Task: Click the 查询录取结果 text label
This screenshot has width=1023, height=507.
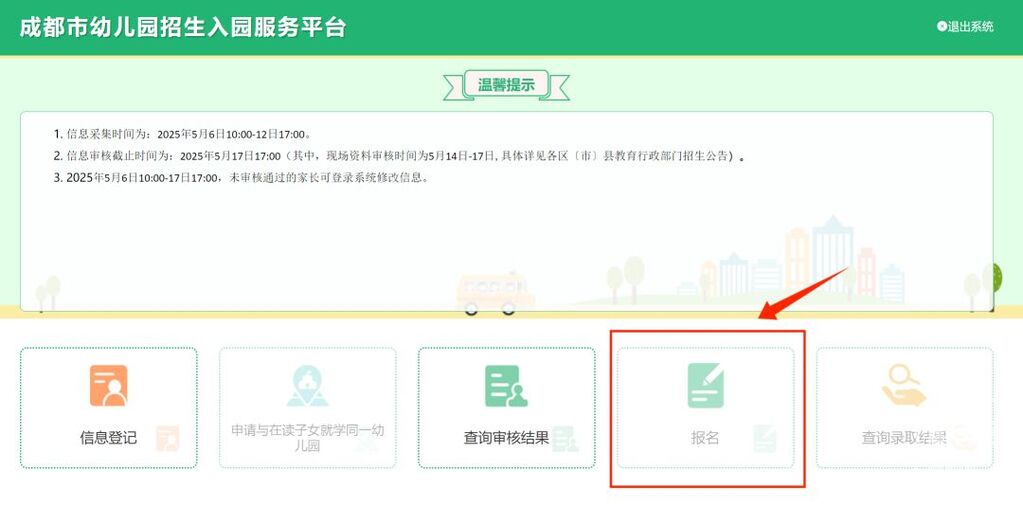Action: (904, 437)
